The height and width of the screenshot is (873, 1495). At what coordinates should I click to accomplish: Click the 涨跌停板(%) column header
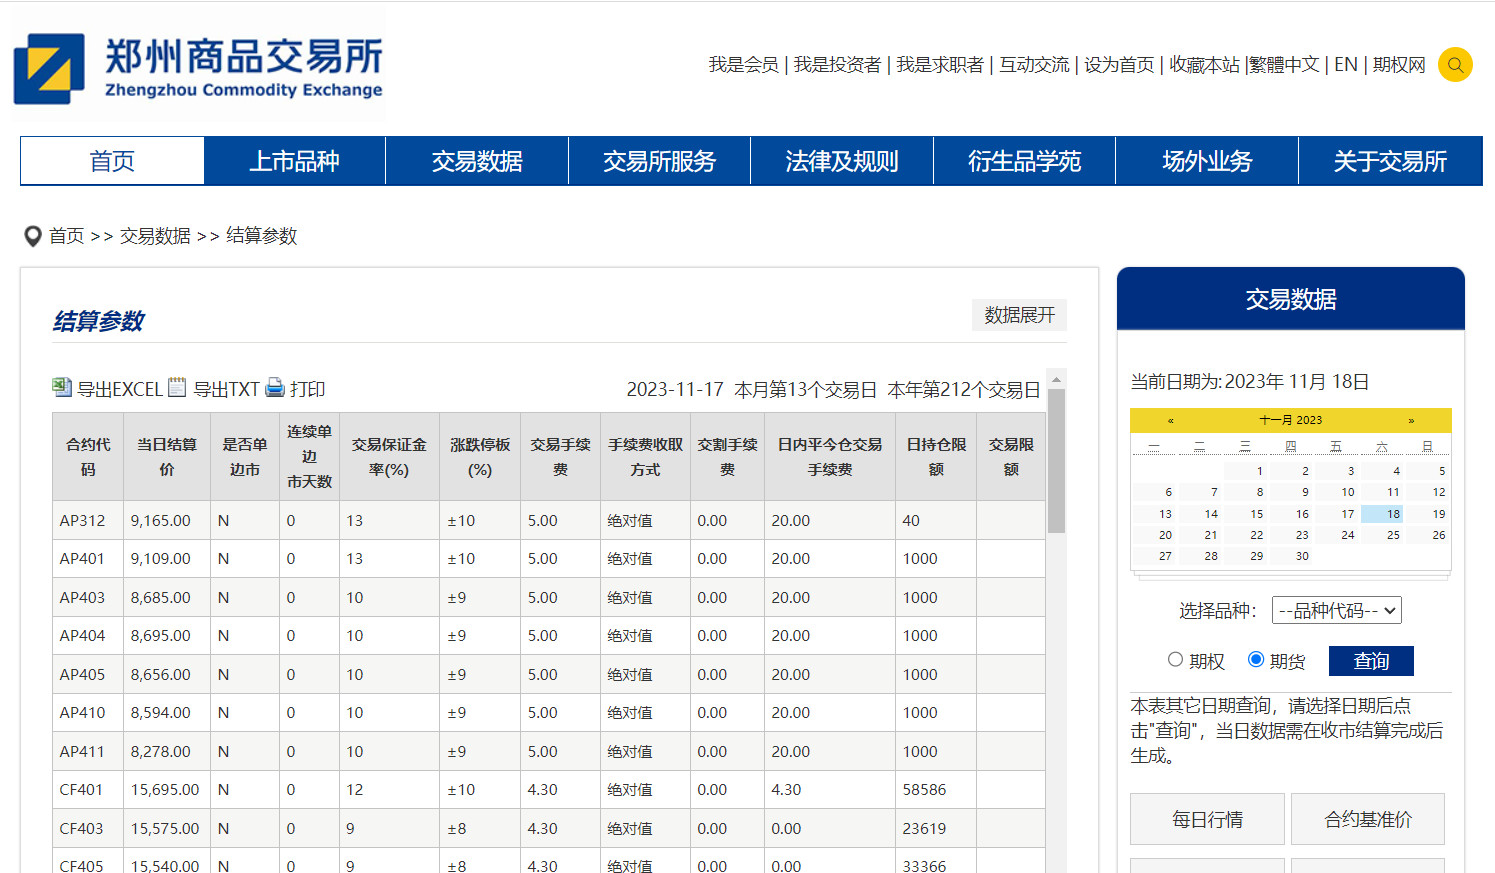pyautogui.click(x=480, y=457)
